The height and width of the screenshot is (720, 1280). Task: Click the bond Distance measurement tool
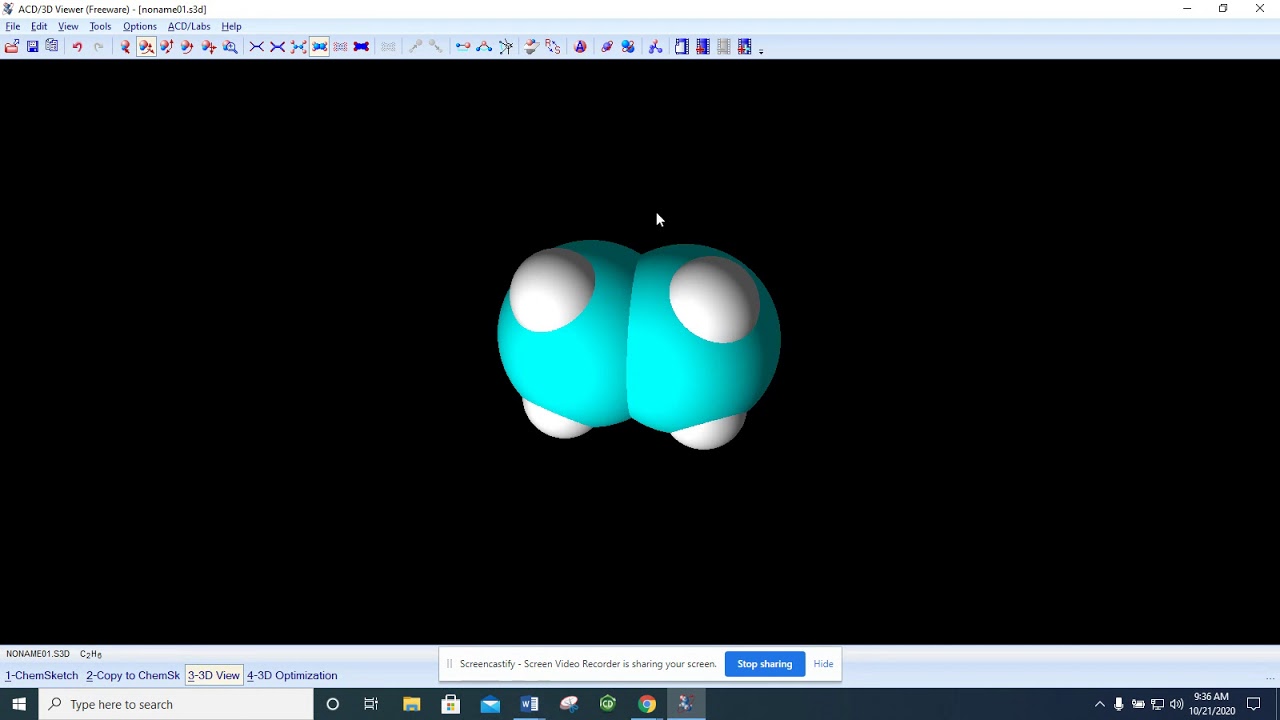tap(463, 47)
